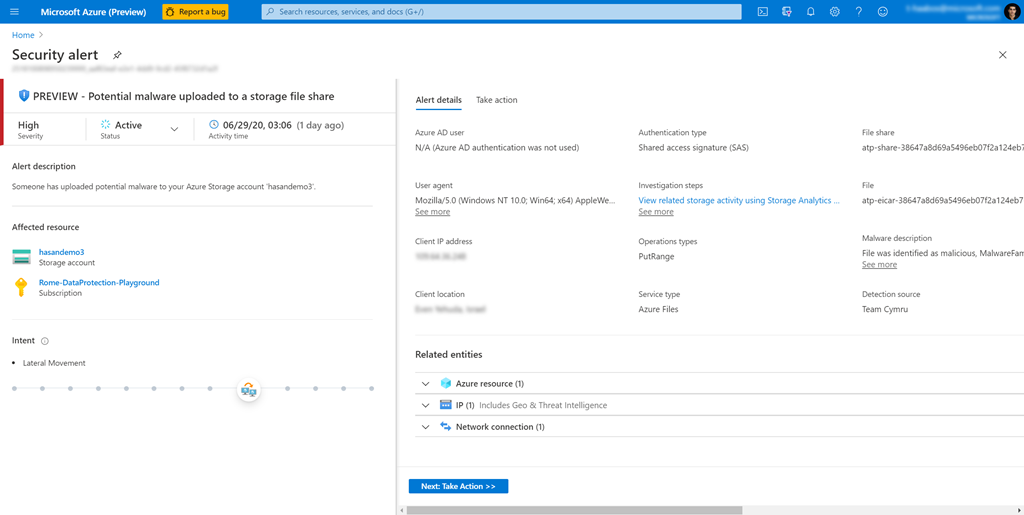
Task: Click the feedback smiley icon
Action: click(882, 12)
